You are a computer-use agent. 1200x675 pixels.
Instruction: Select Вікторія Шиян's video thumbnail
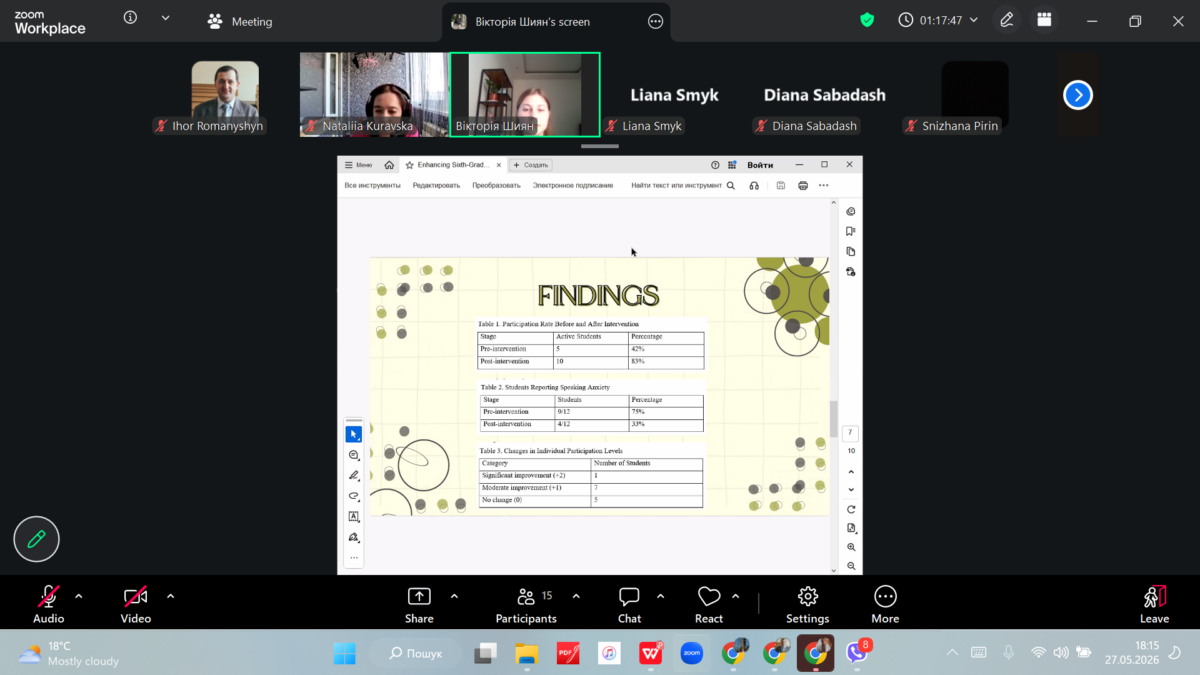525,94
